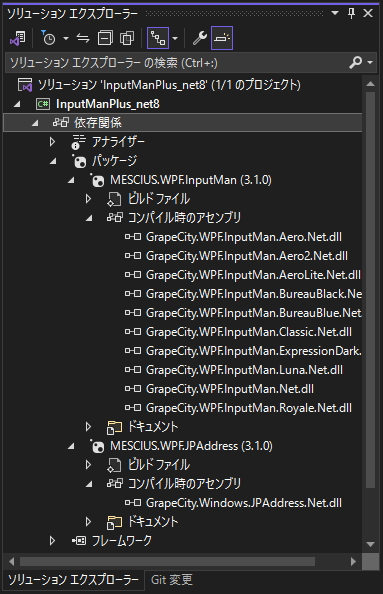Click horizontal scrollbar right arrow
Image resolution: width=383 pixels, height=594 pixels.
click(x=353, y=561)
